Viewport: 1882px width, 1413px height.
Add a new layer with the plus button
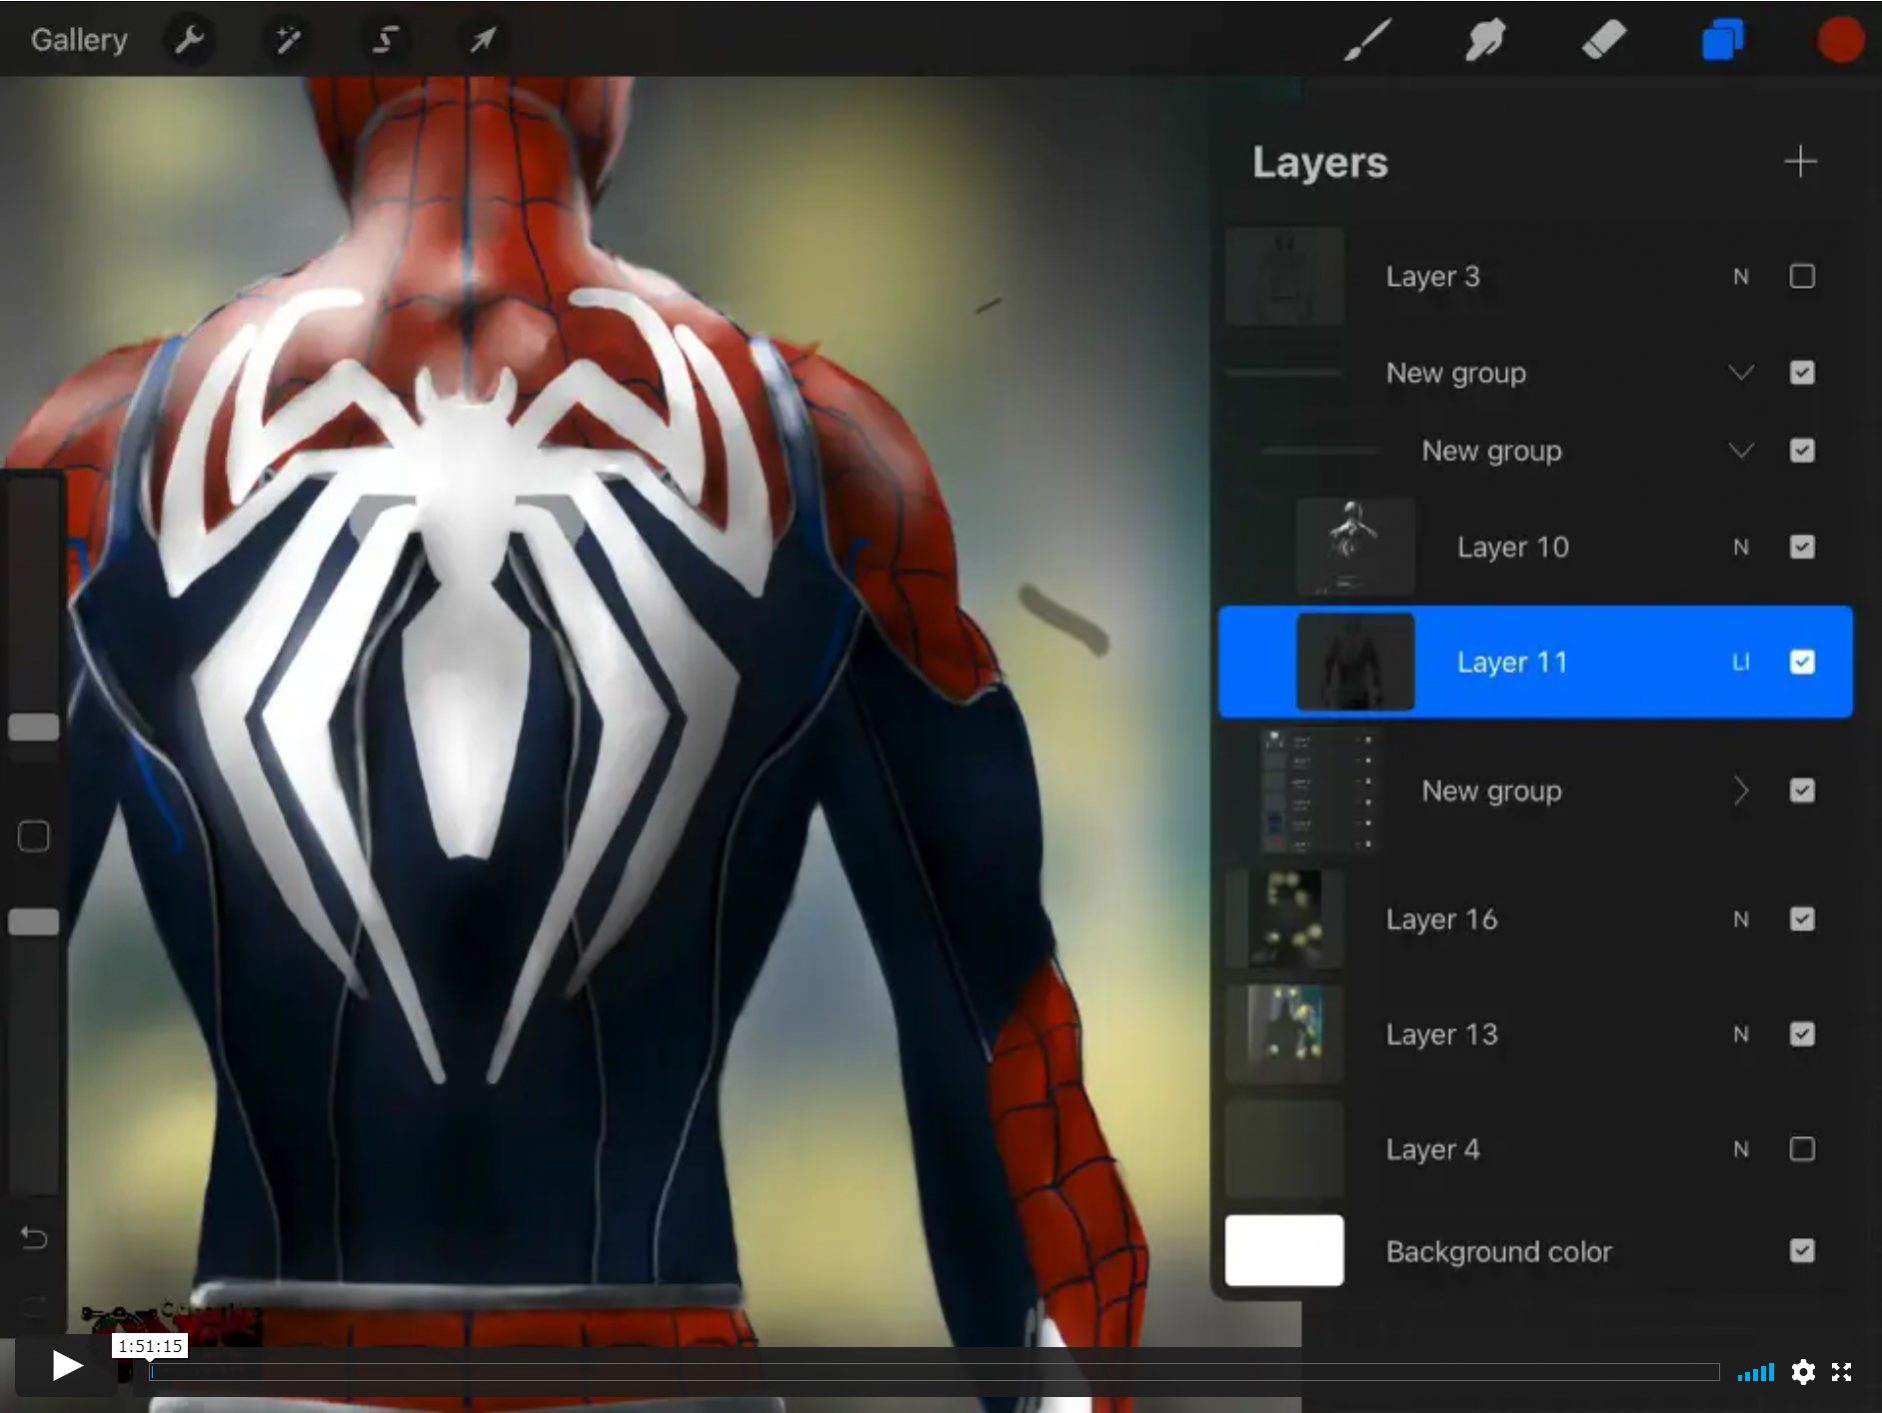click(x=1802, y=161)
